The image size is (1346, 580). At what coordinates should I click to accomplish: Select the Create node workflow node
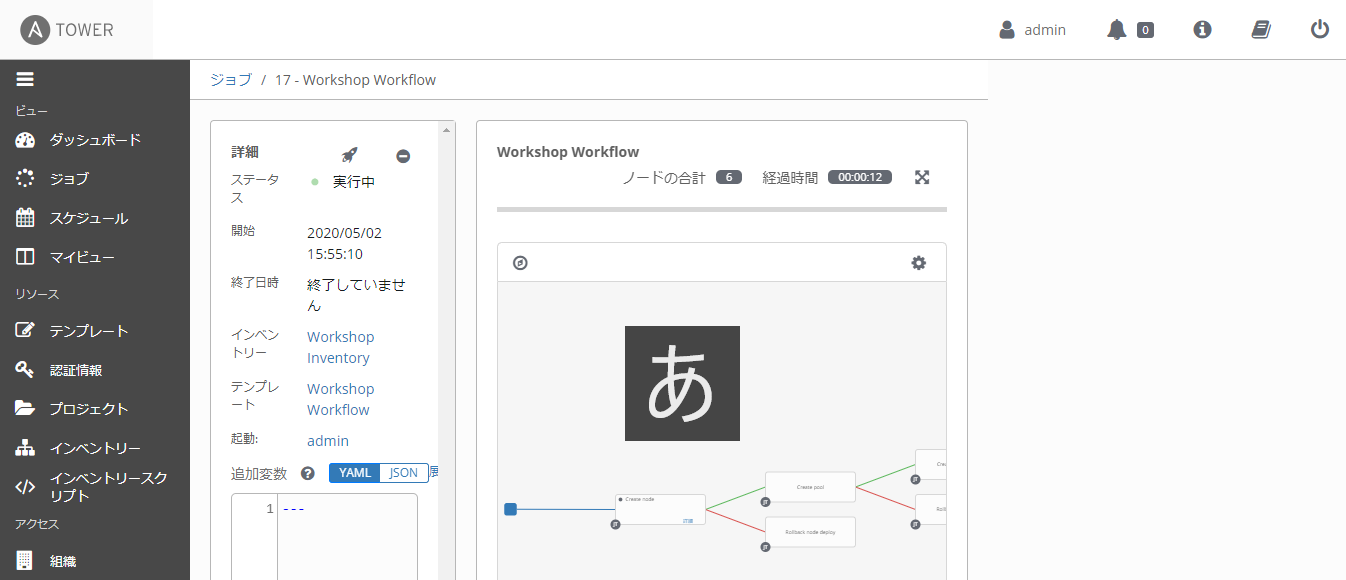(x=659, y=509)
